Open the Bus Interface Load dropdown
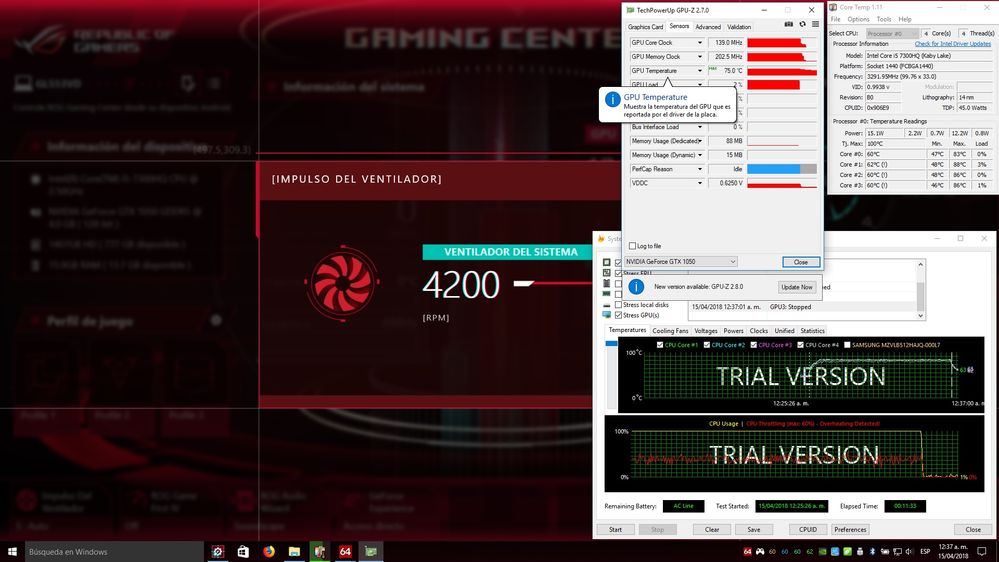 [x=700, y=127]
